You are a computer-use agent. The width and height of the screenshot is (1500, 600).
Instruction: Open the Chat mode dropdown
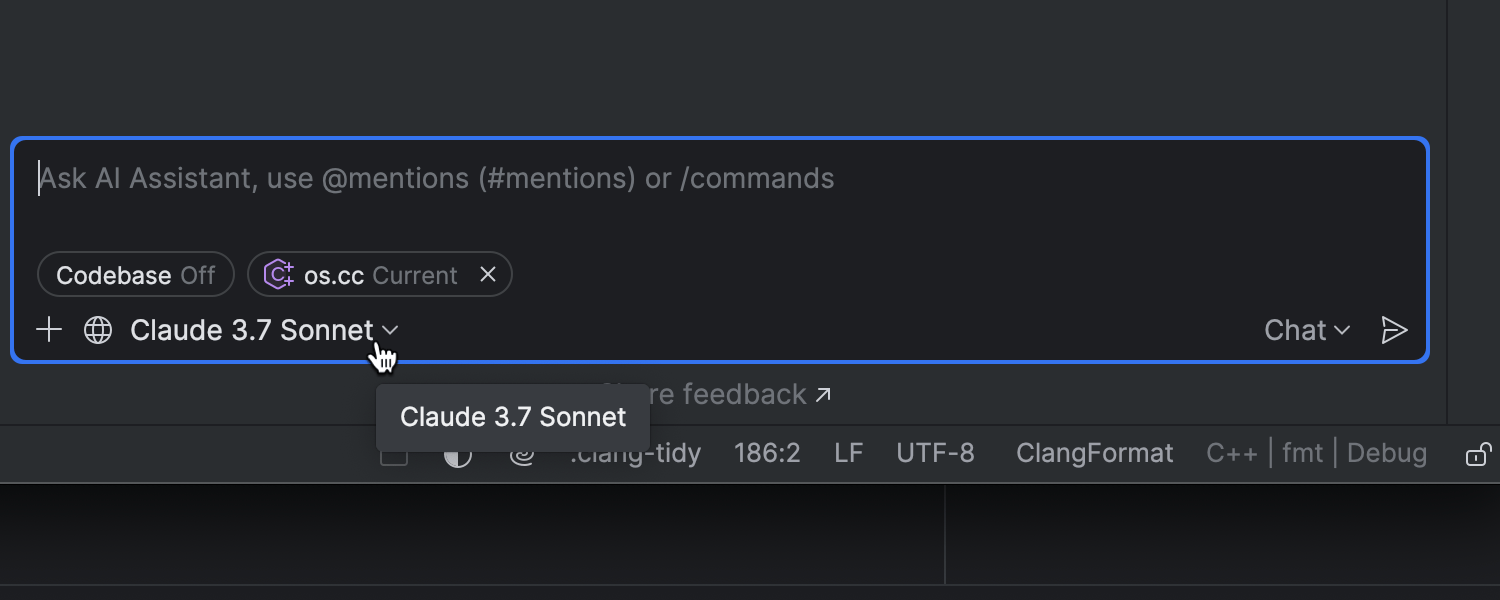coord(1306,330)
